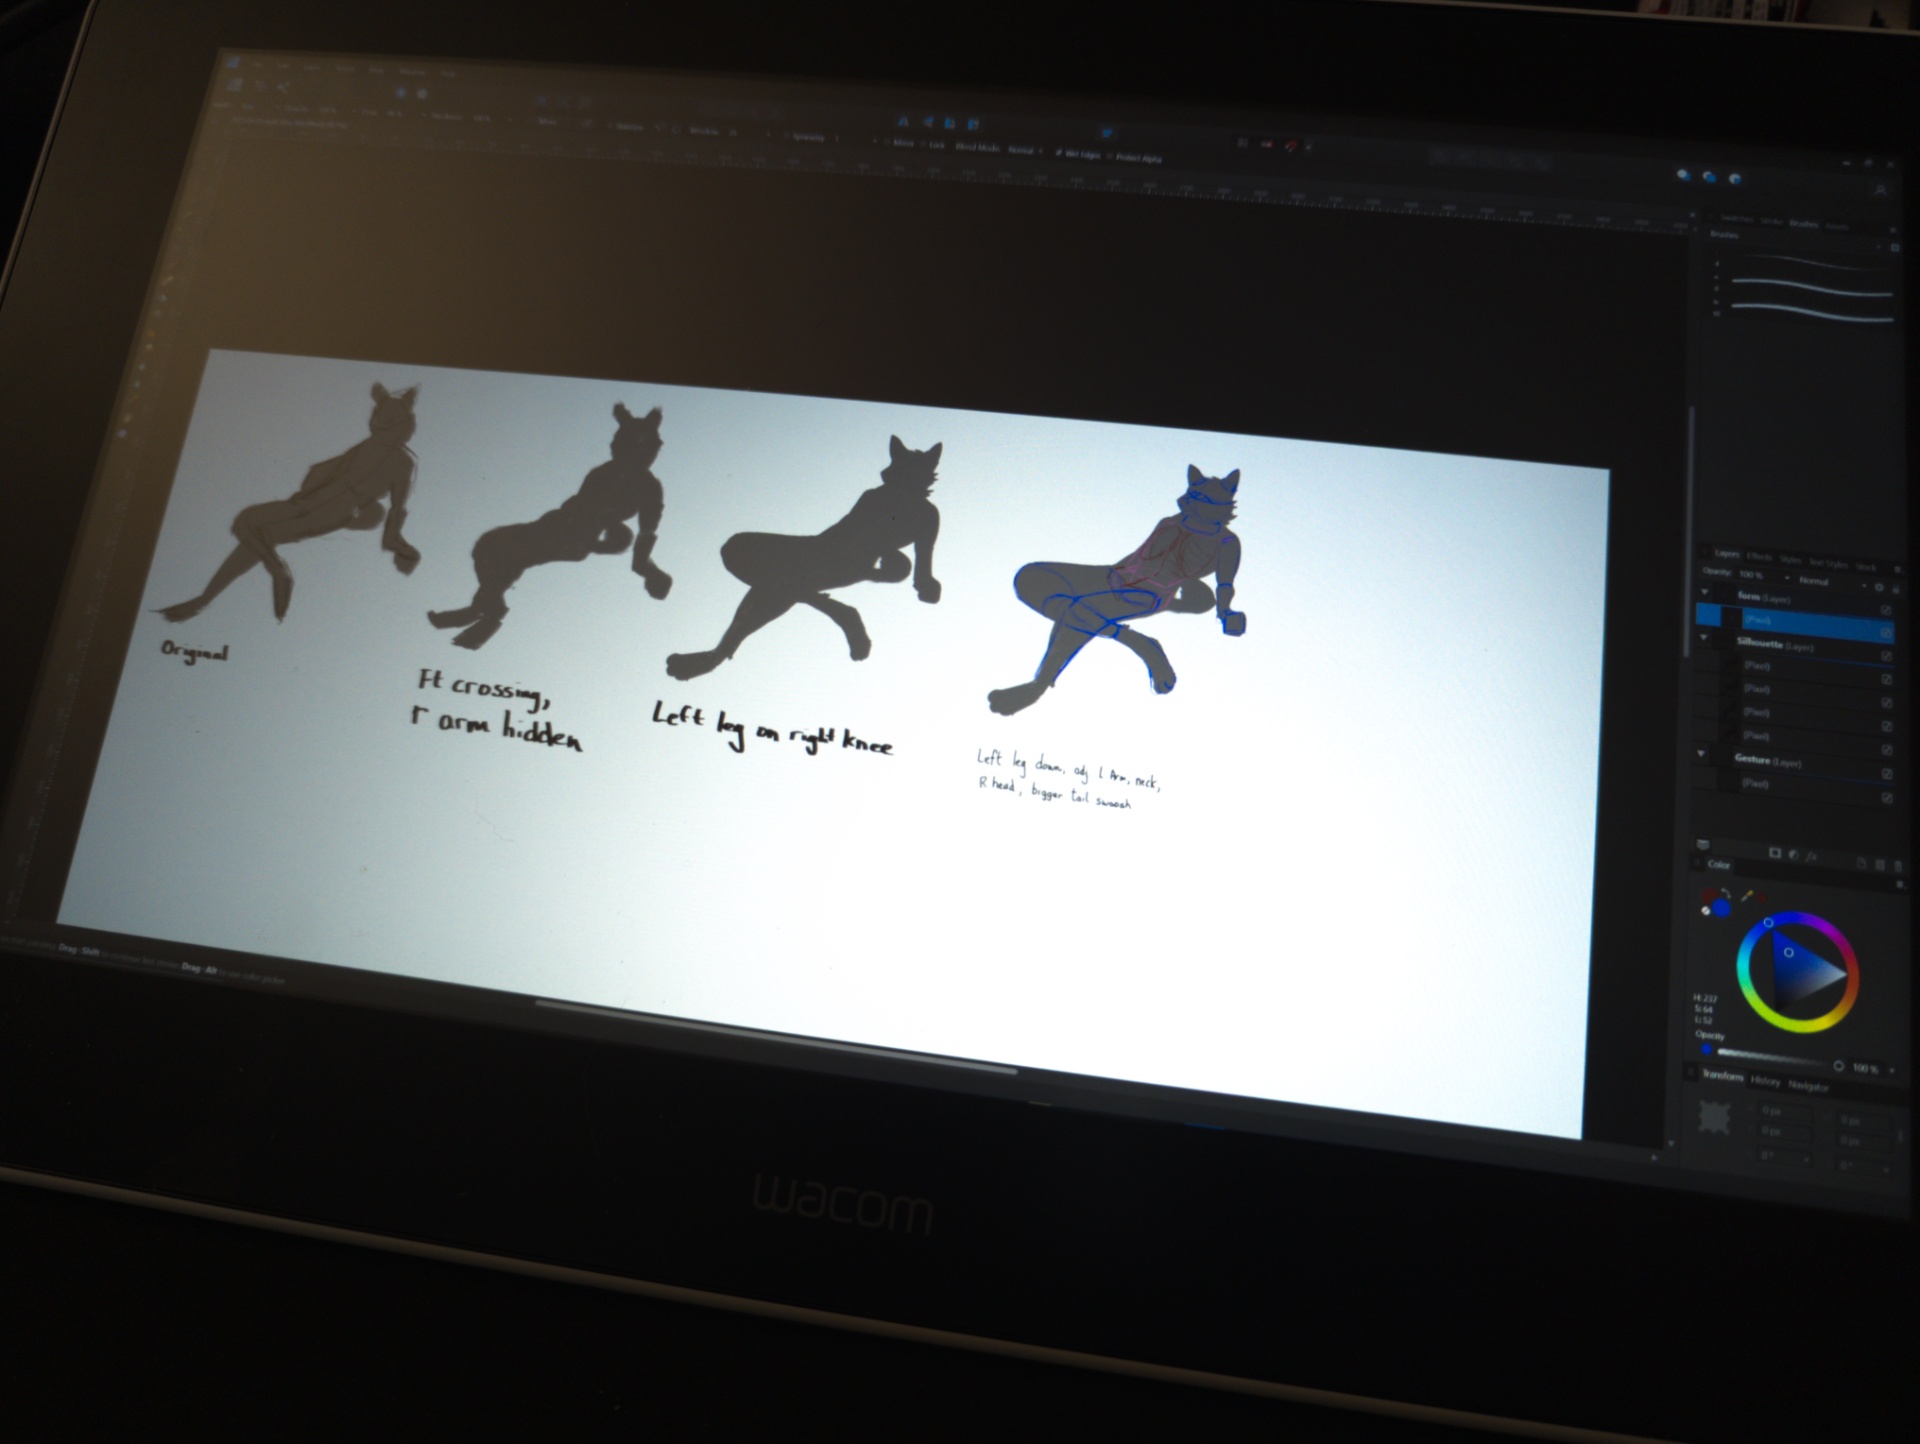Screen dimensions: 1920x1444
Task: Open Layer Effects fx icon
Action: 1811,857
